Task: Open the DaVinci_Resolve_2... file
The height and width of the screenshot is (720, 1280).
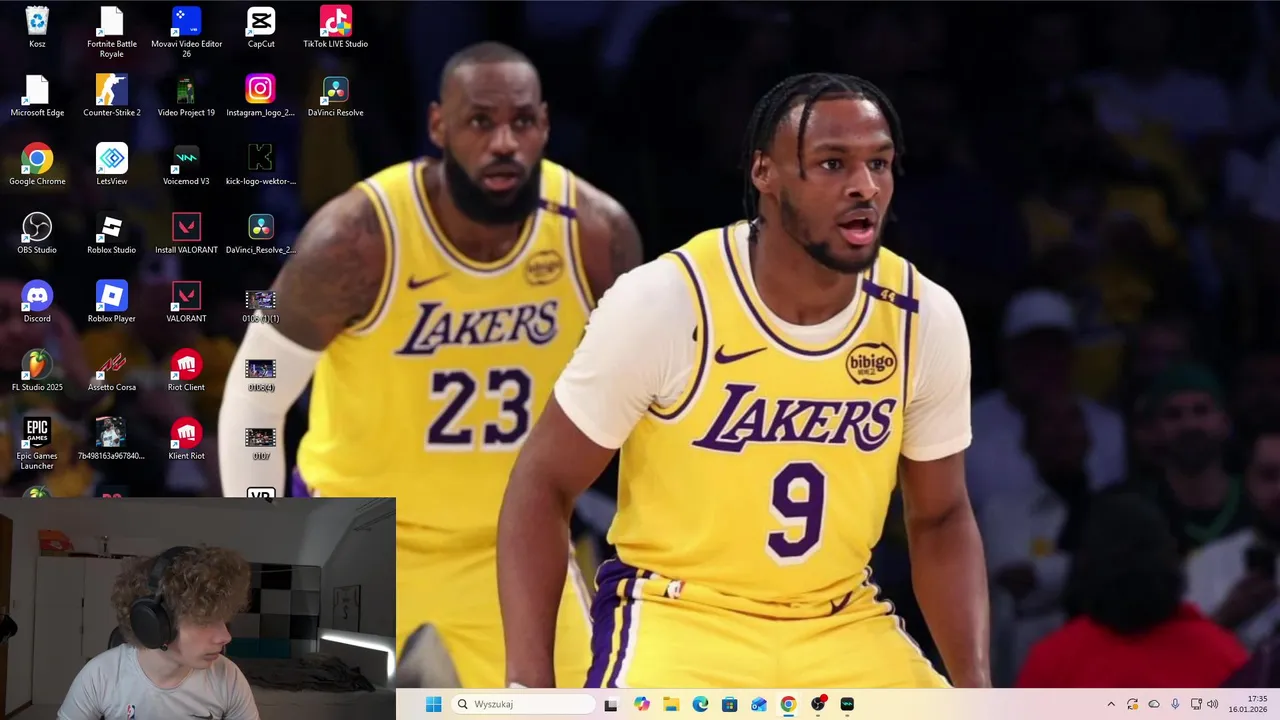Action: [261, 234]
